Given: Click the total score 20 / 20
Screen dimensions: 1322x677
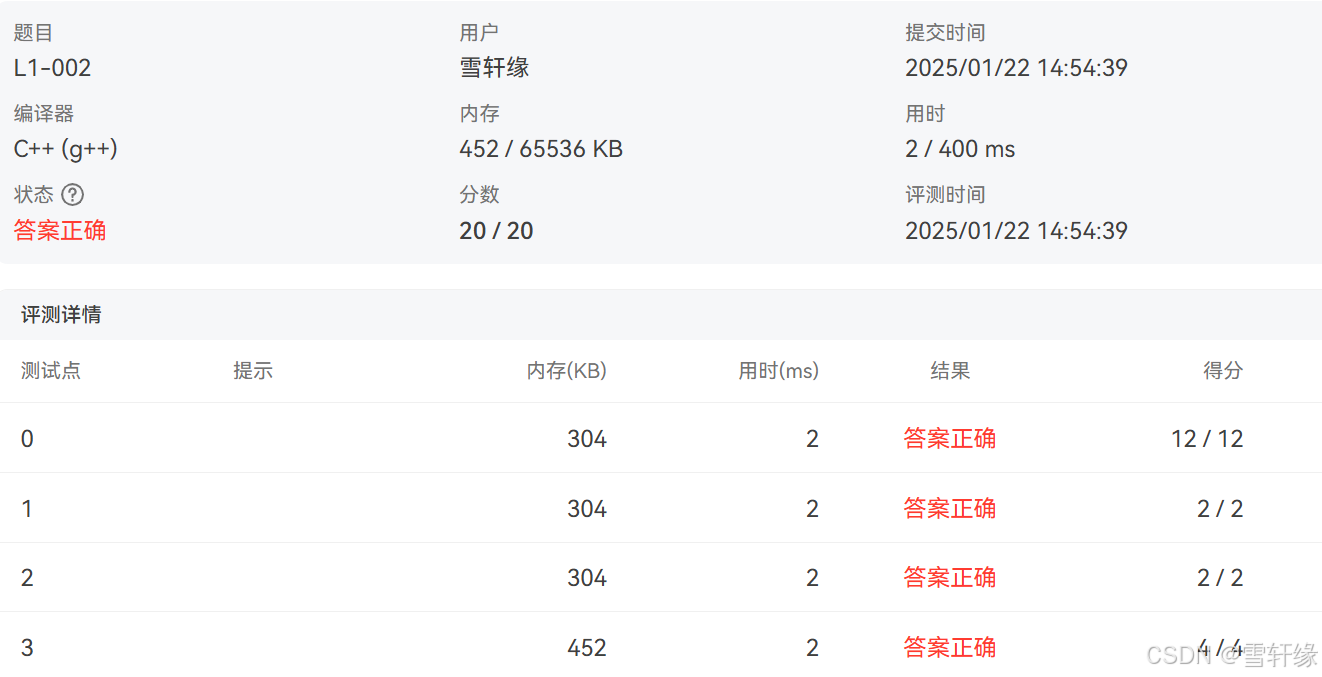Looking at the screenshot, I should 496,230.
